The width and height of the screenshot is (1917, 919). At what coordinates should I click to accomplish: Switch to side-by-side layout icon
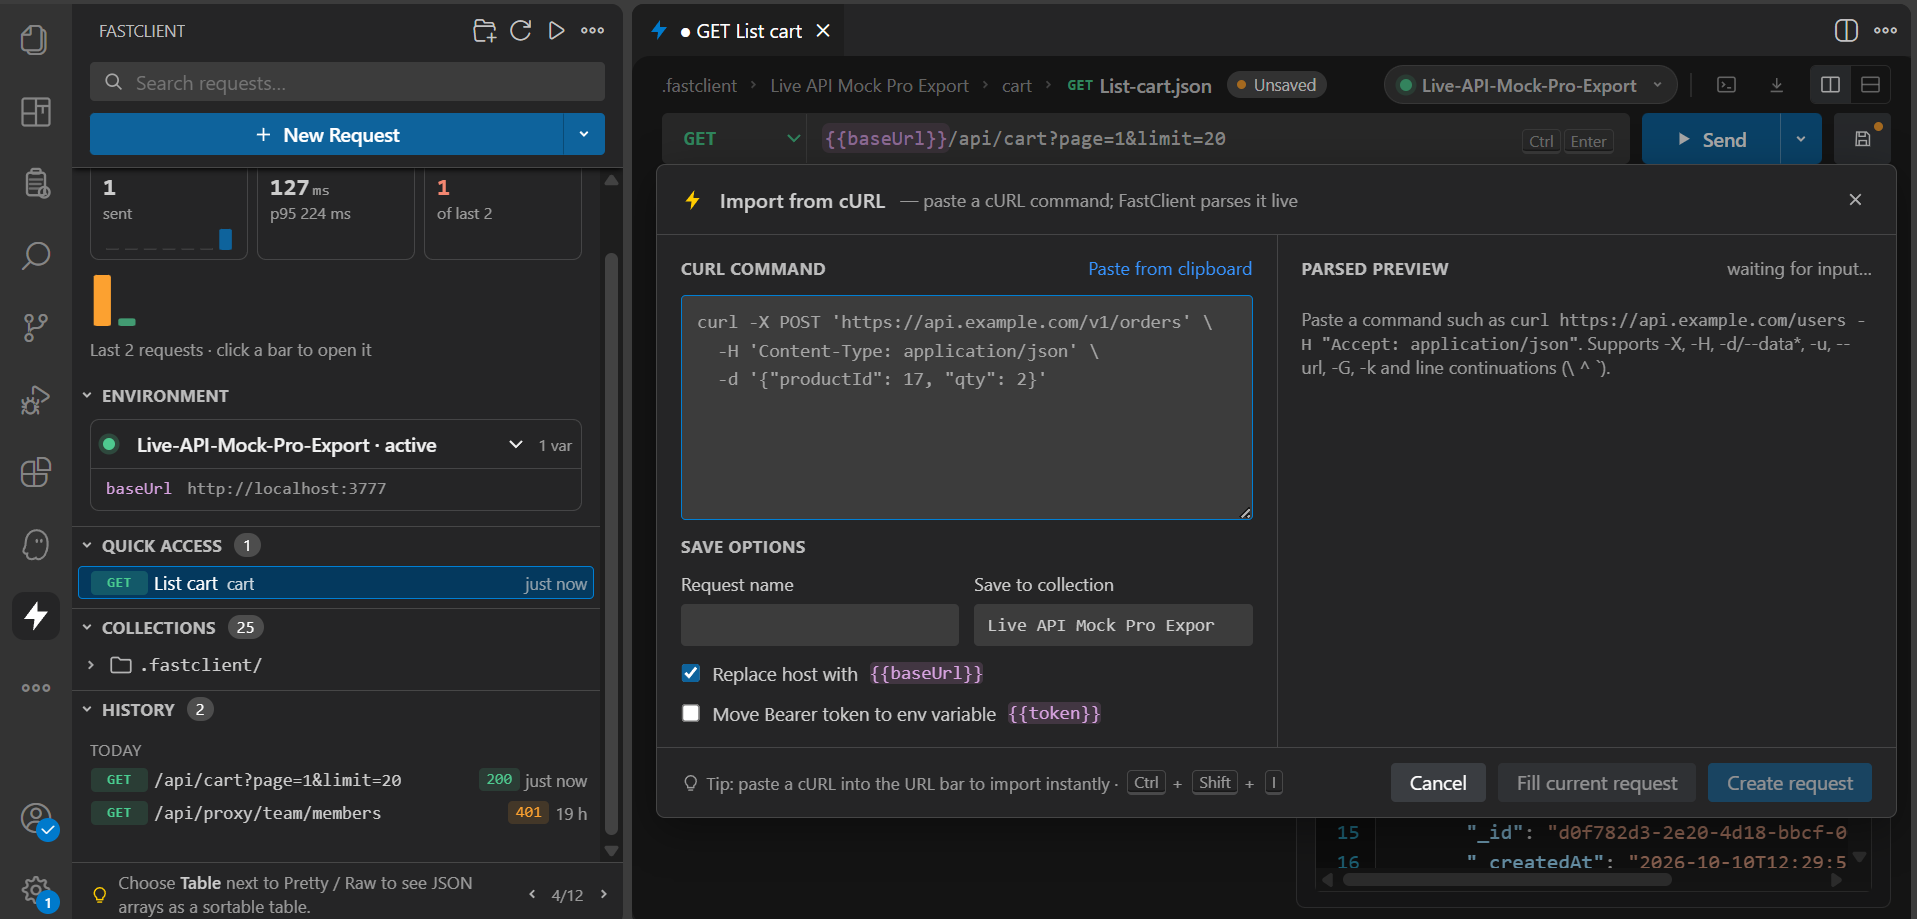pyautogui.click(x=1830, y=85)
